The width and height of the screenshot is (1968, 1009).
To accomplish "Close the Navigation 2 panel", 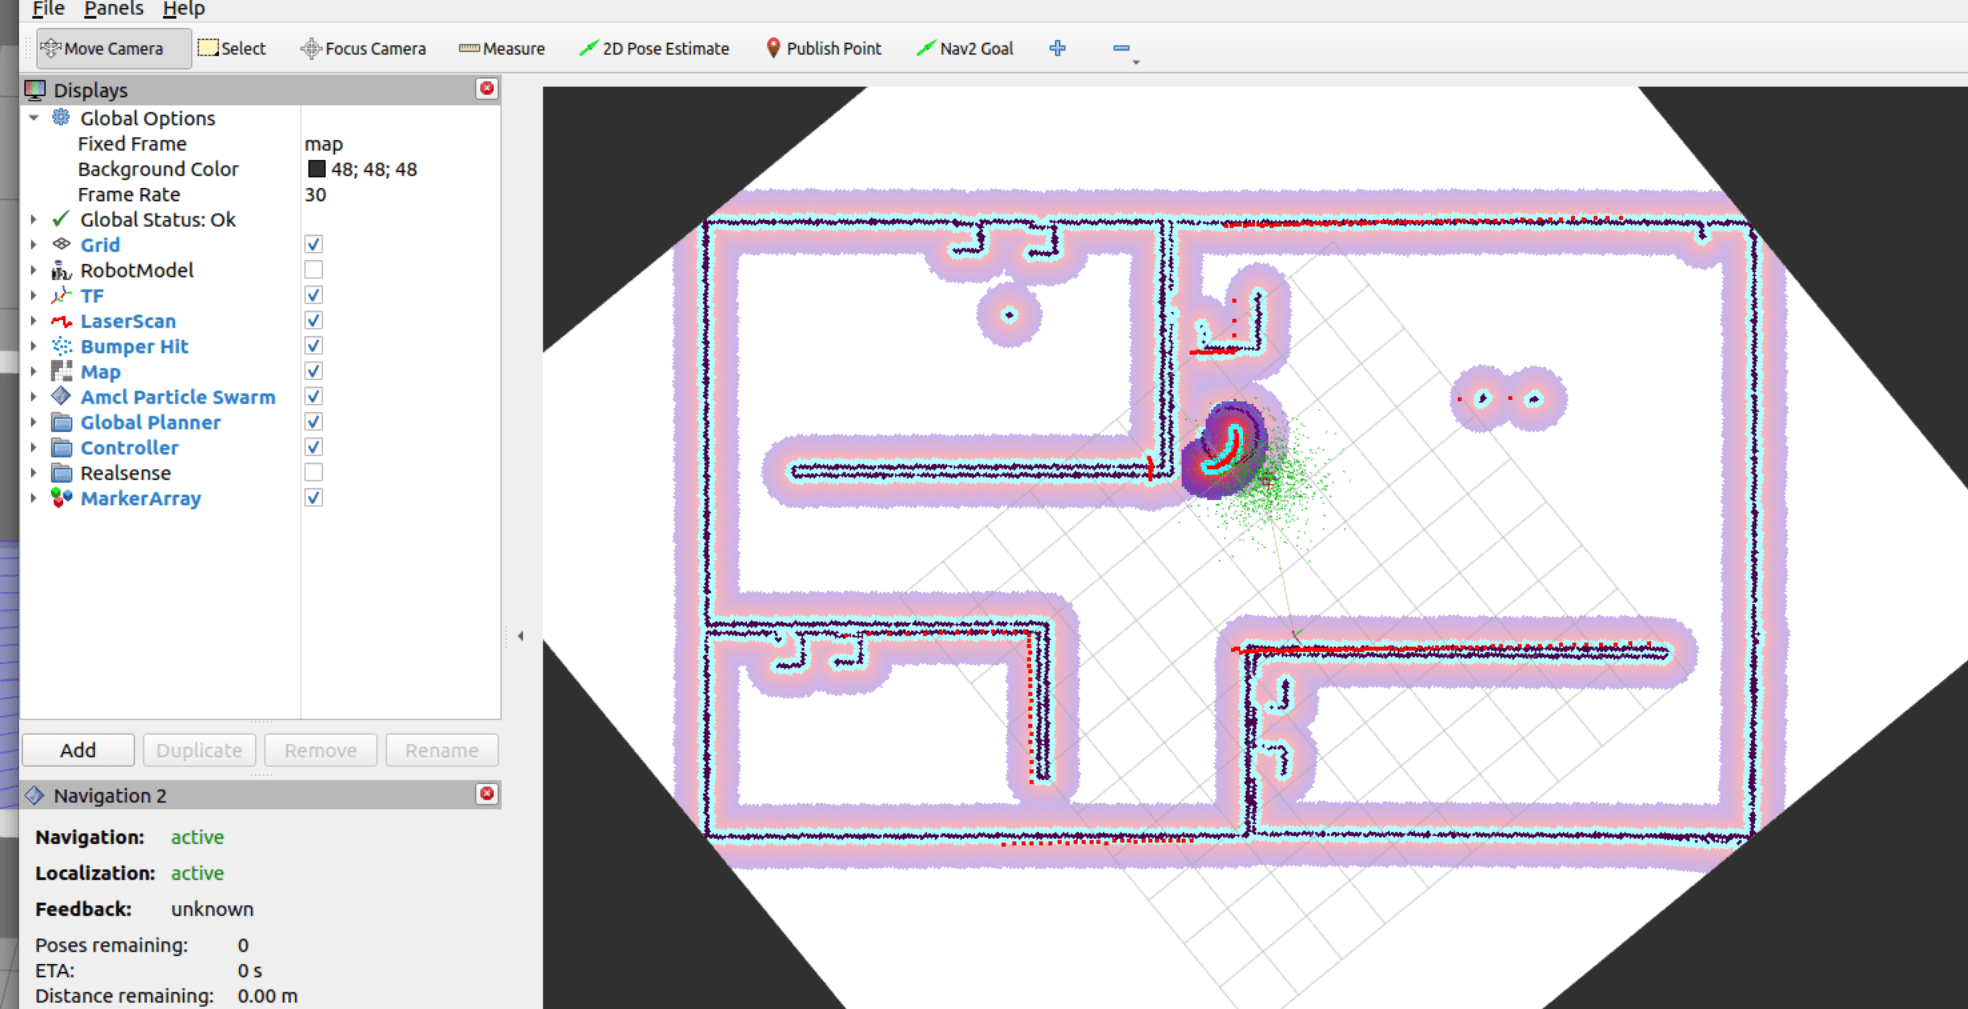I will [x=487, y=794].
